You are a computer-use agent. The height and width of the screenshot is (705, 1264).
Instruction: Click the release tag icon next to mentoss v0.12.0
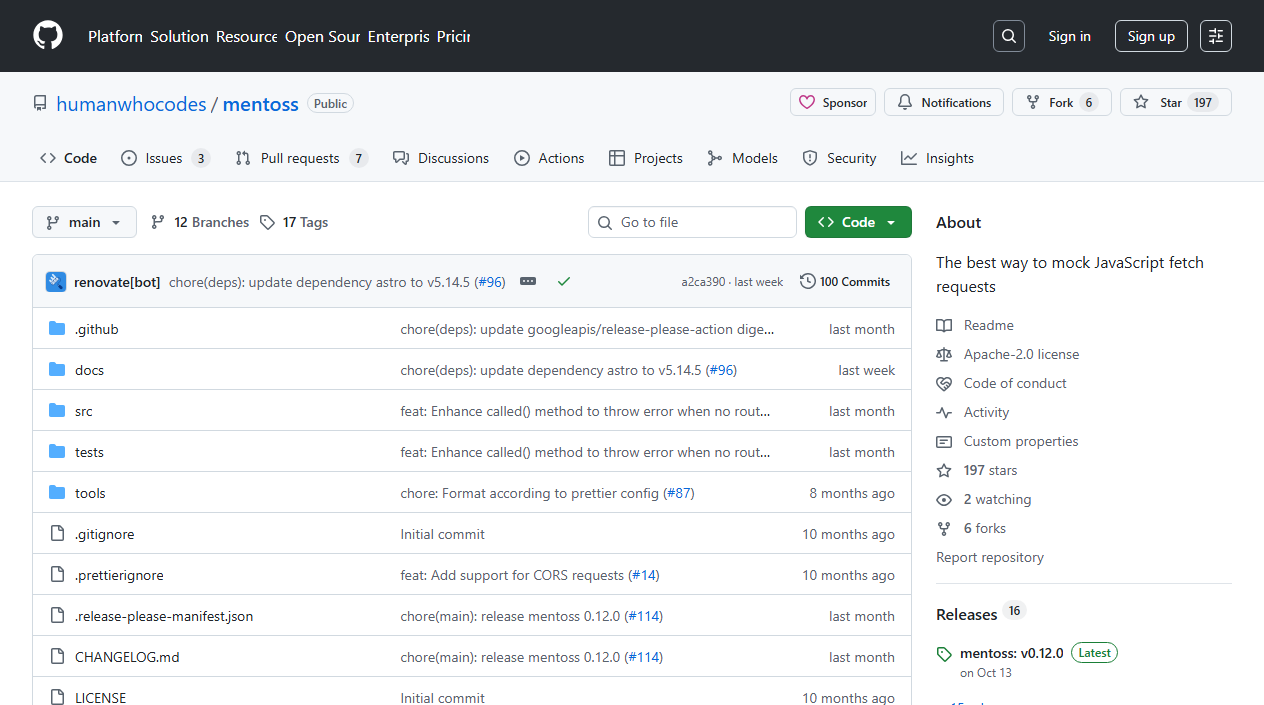(944, 654)
